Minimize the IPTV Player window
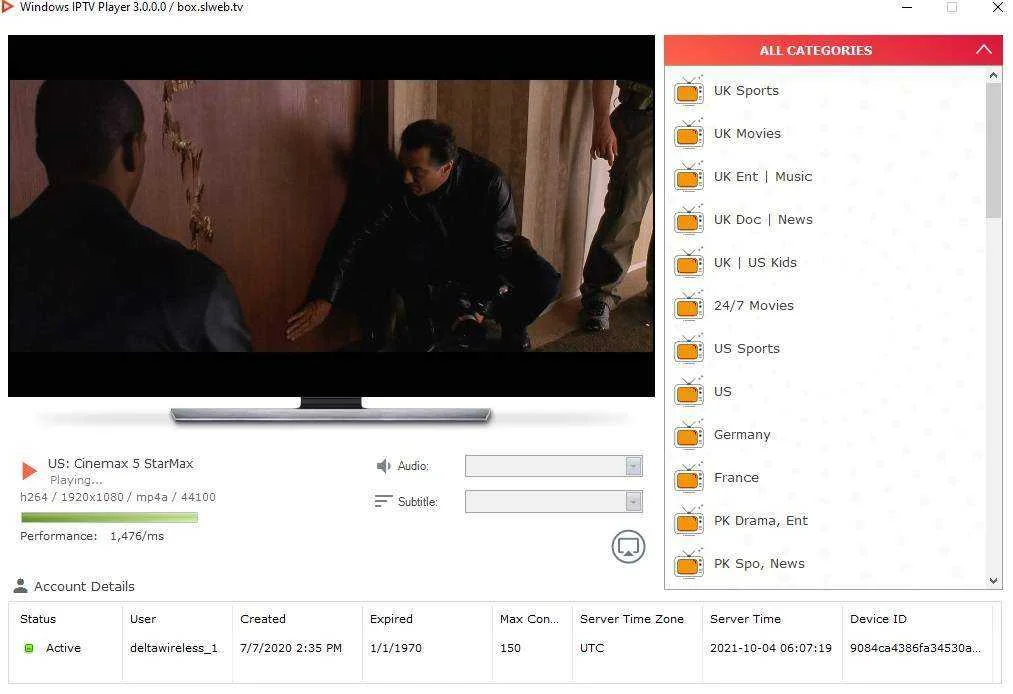The height and width of the screenshot is (694, 1013). (906, 8)
